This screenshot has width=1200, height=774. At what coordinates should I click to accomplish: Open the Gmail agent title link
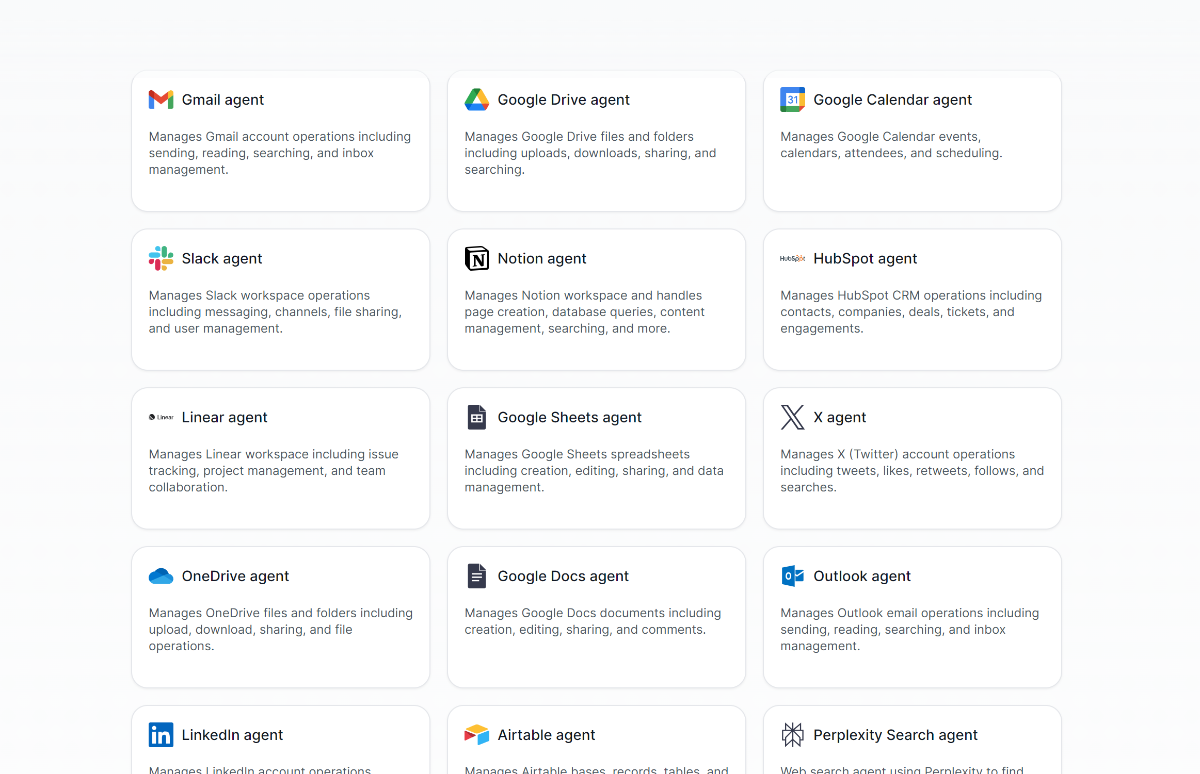click(223, 100)
